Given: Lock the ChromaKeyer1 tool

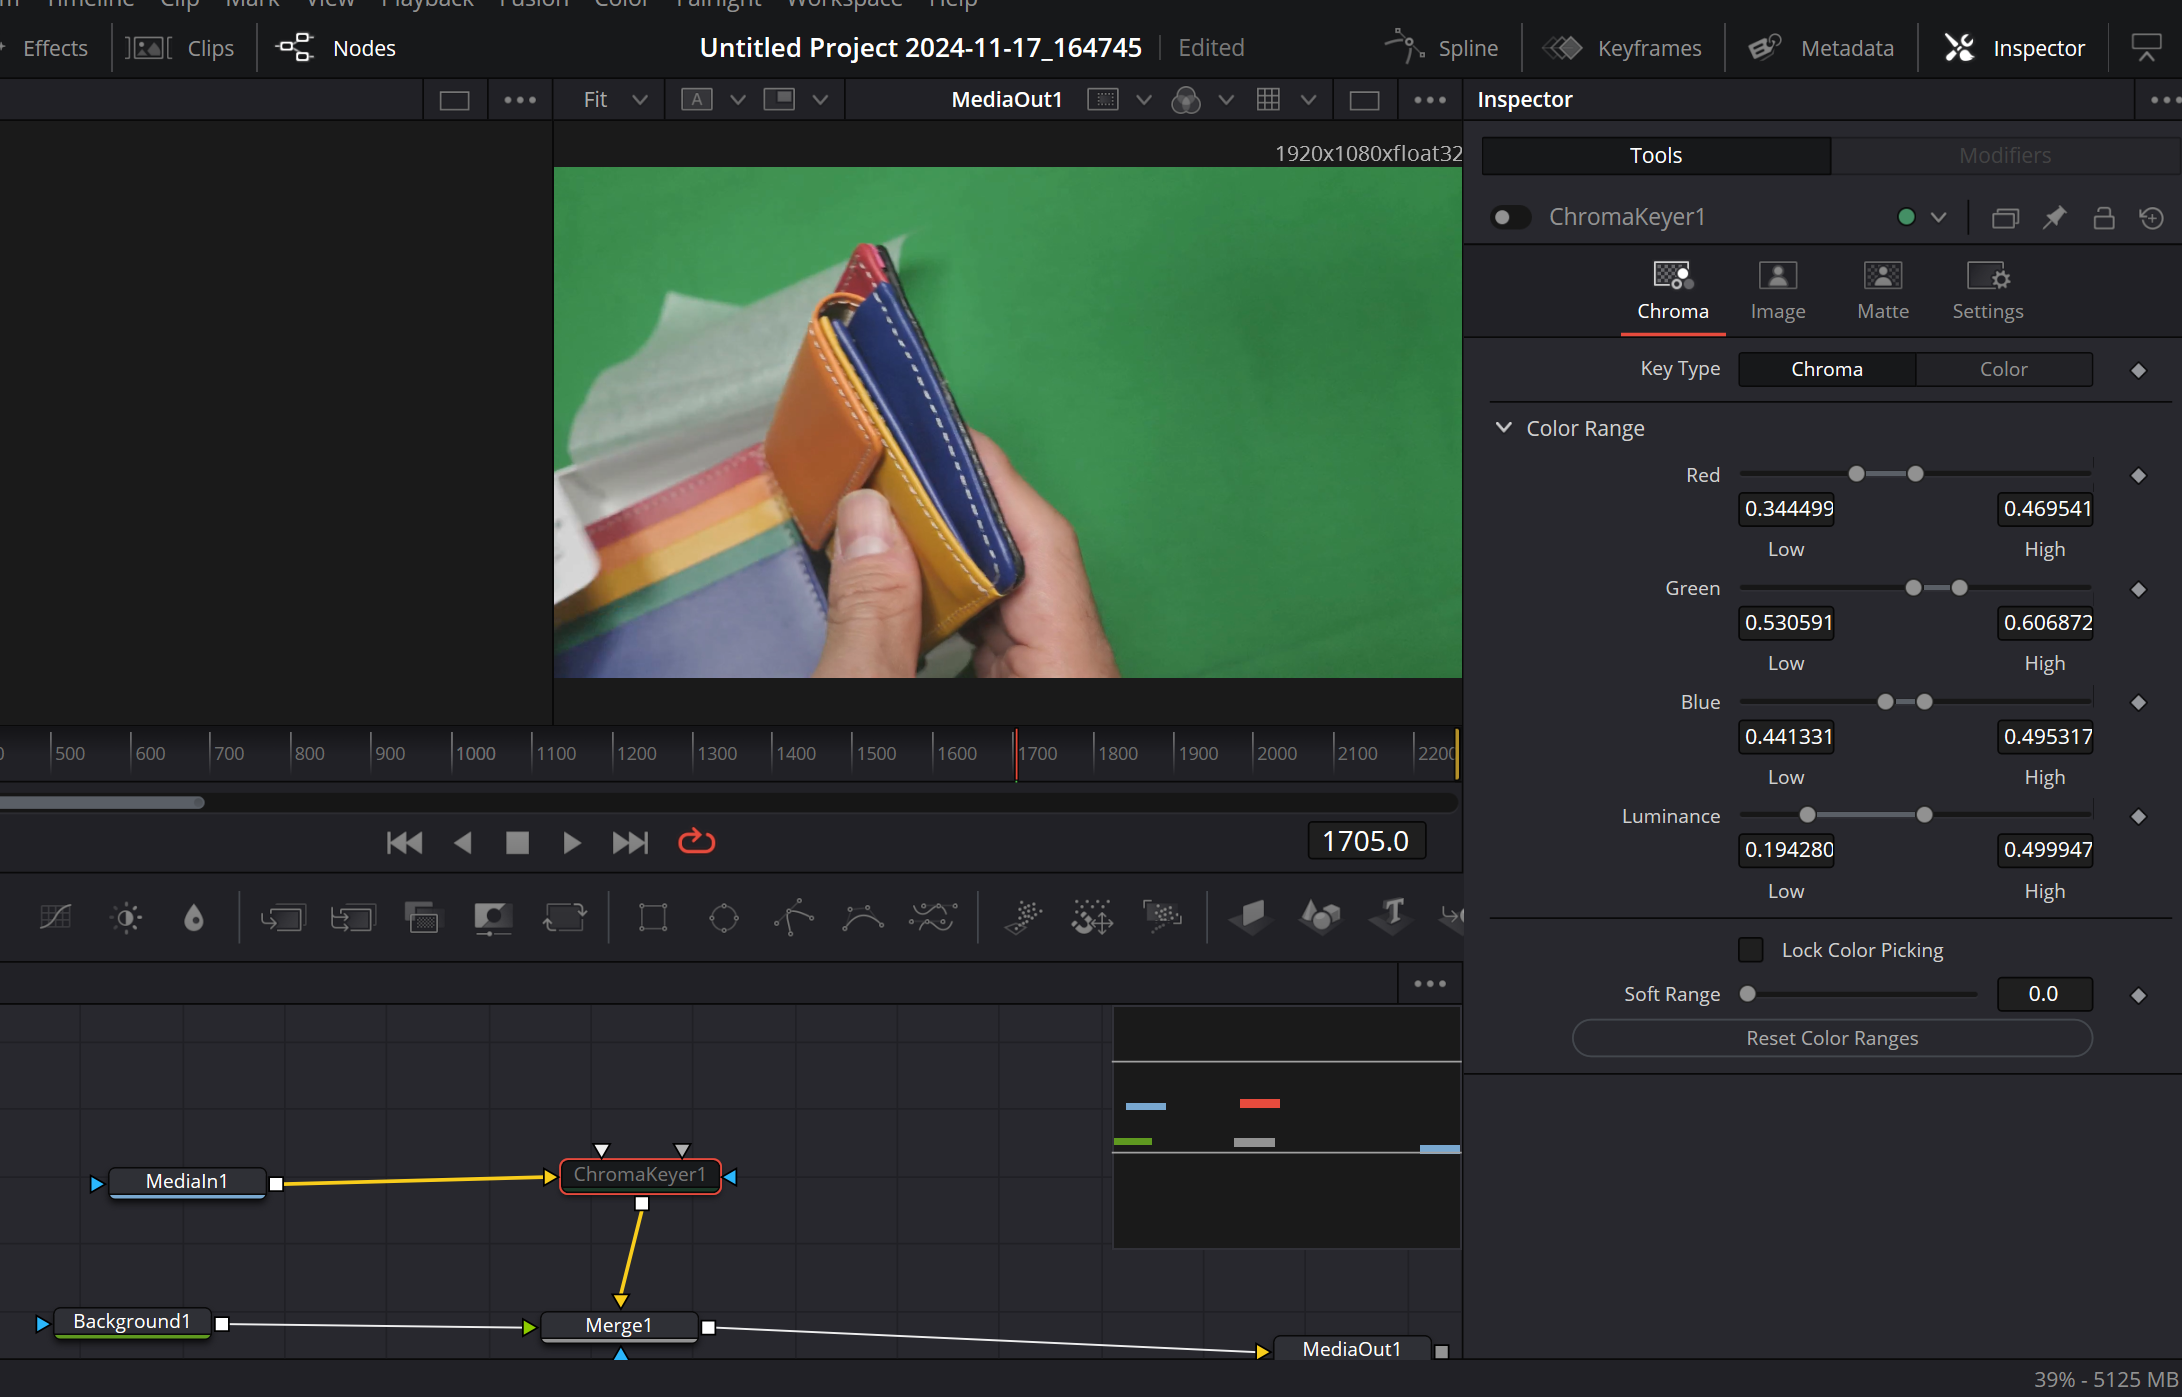Looking at the screenshot, I should click(x=2103, y=217).
